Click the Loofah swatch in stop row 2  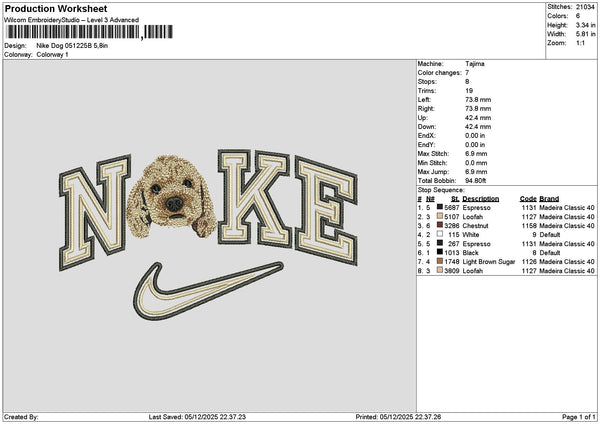440,216
